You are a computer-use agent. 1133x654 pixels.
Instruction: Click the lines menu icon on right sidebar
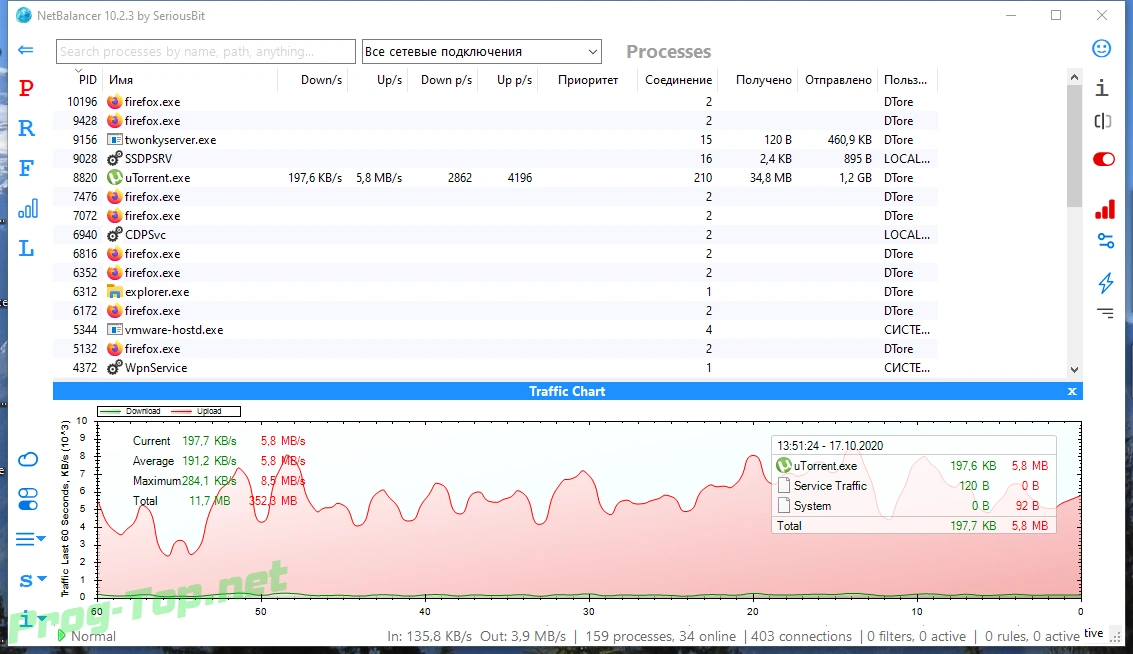pyautogui.click(x=1106, y=313)
